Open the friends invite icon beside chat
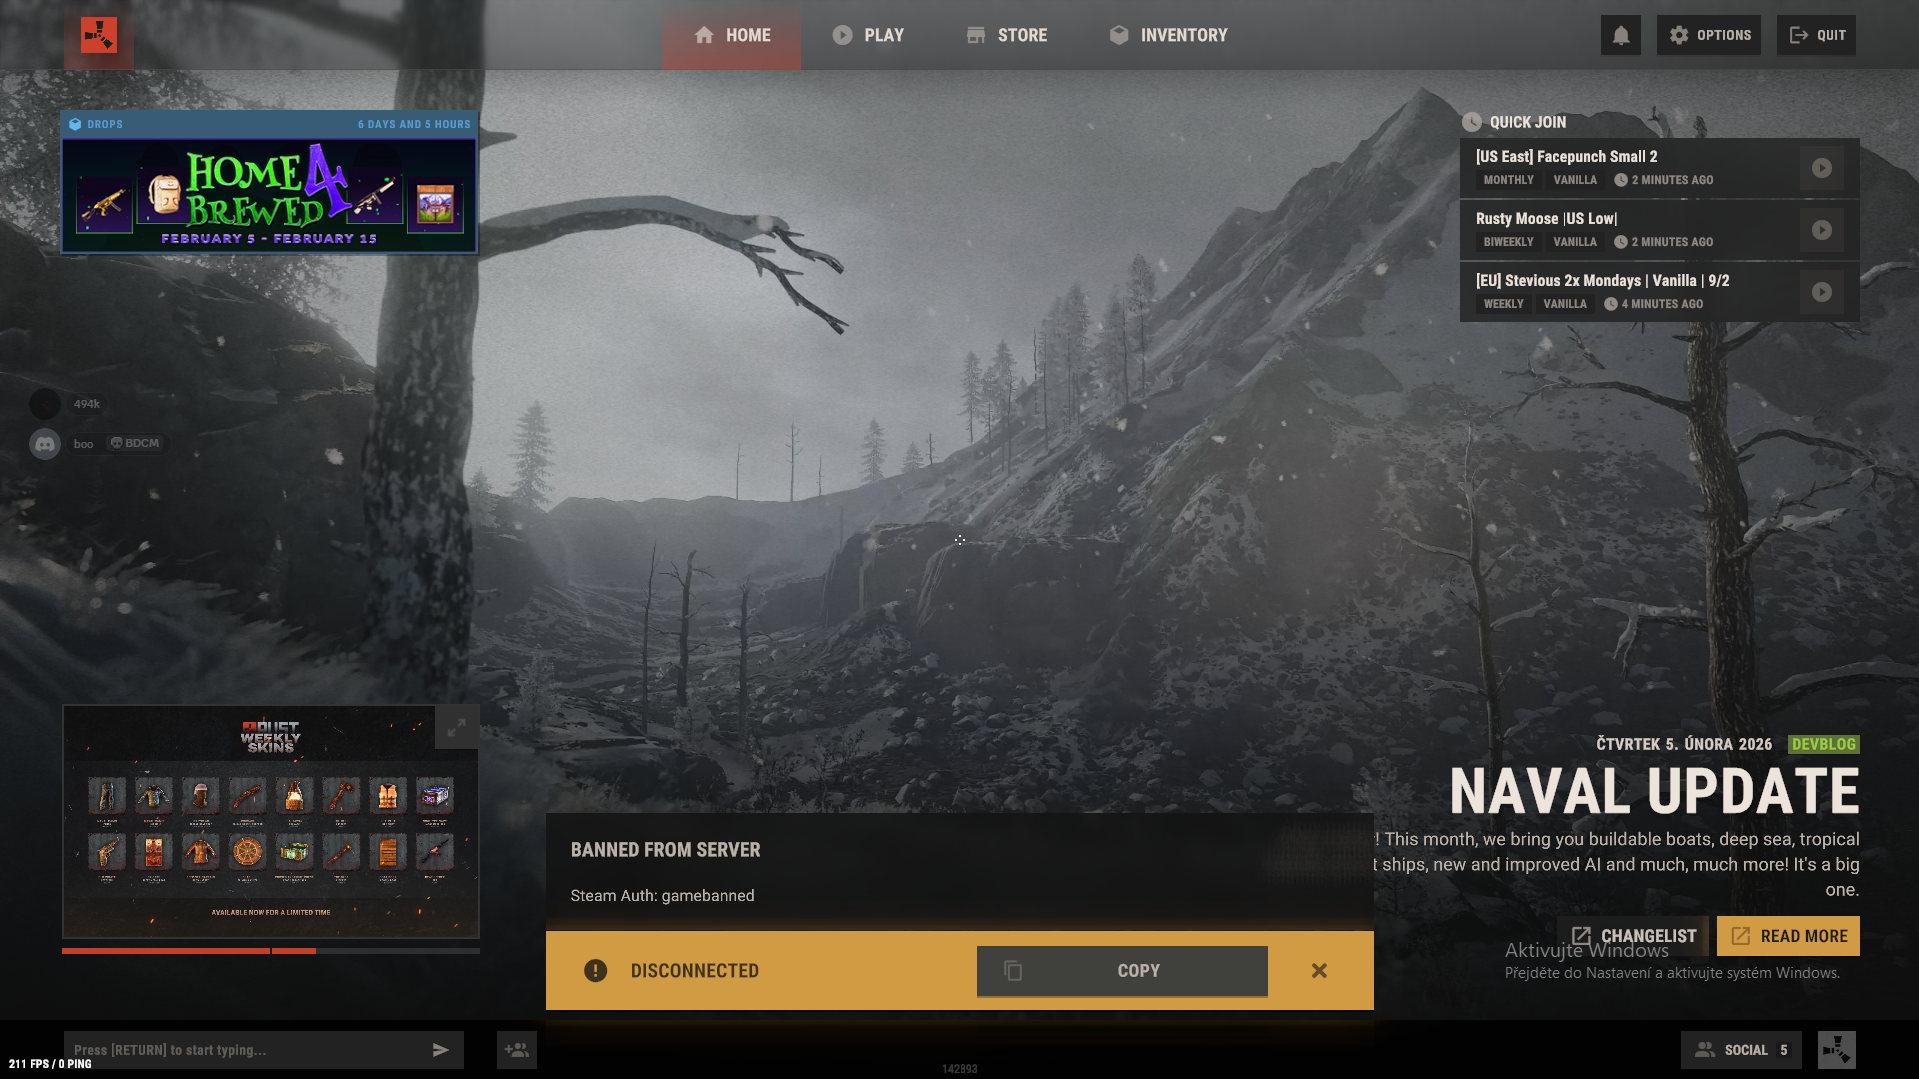Viewport: 1919px width, 1079px height. (517, 1050)
